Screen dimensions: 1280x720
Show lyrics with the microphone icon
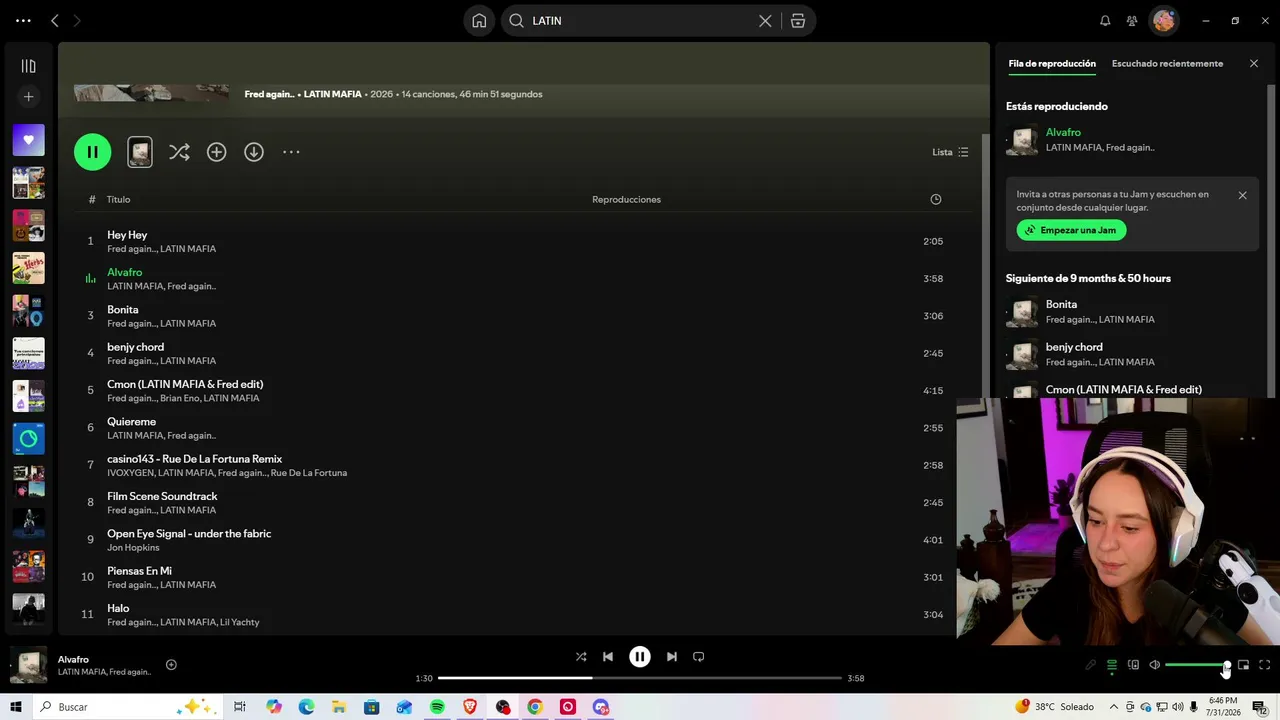point(1090,665)
